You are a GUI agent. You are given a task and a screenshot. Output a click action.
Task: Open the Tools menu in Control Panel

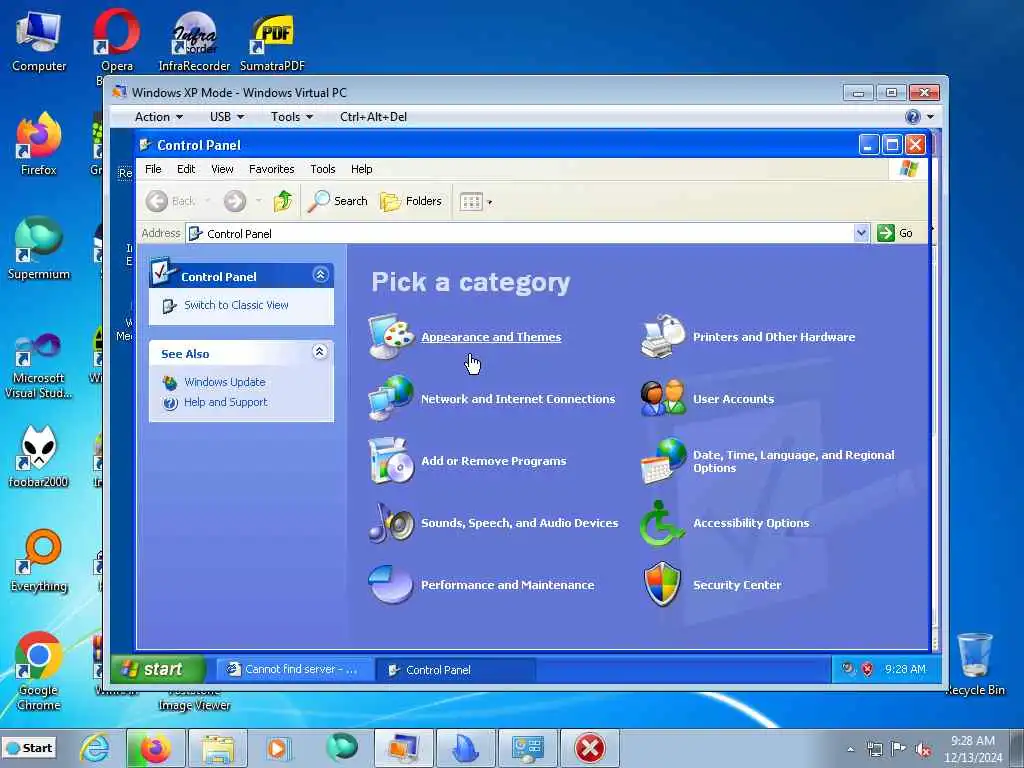[323, 169]
